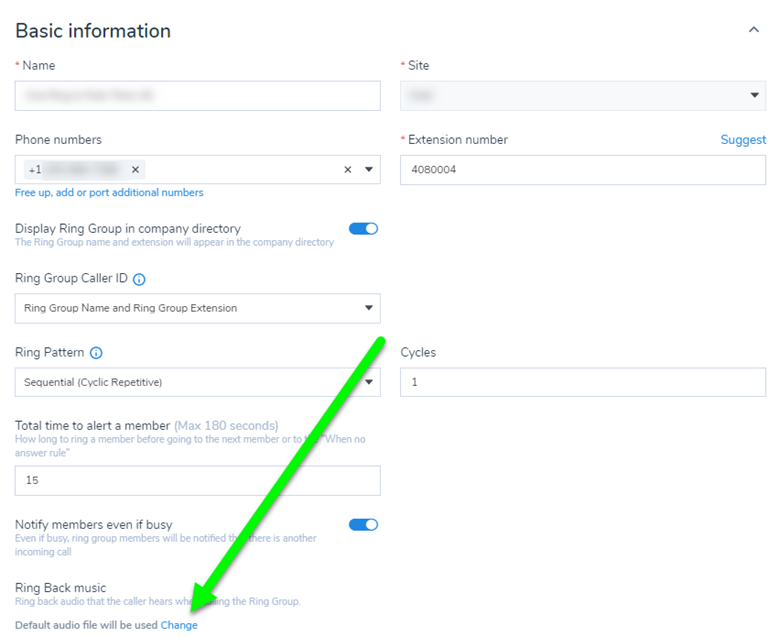This screenshot has width=780, height=637.
Task: Click Suggest for the extension number
Action: [743, 140]
